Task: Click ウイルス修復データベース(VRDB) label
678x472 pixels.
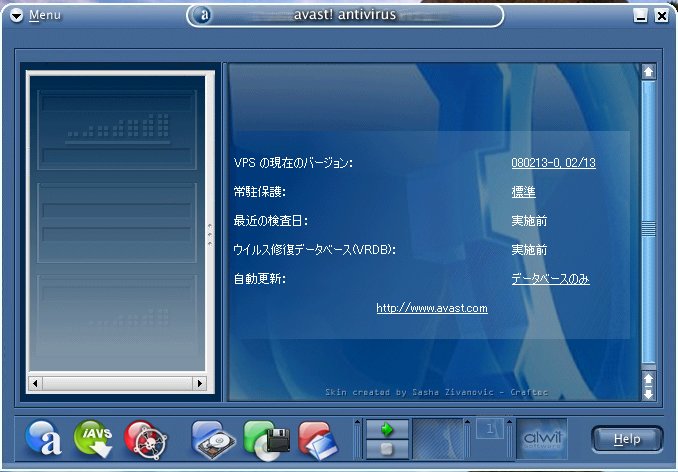Action: [314, 250]
